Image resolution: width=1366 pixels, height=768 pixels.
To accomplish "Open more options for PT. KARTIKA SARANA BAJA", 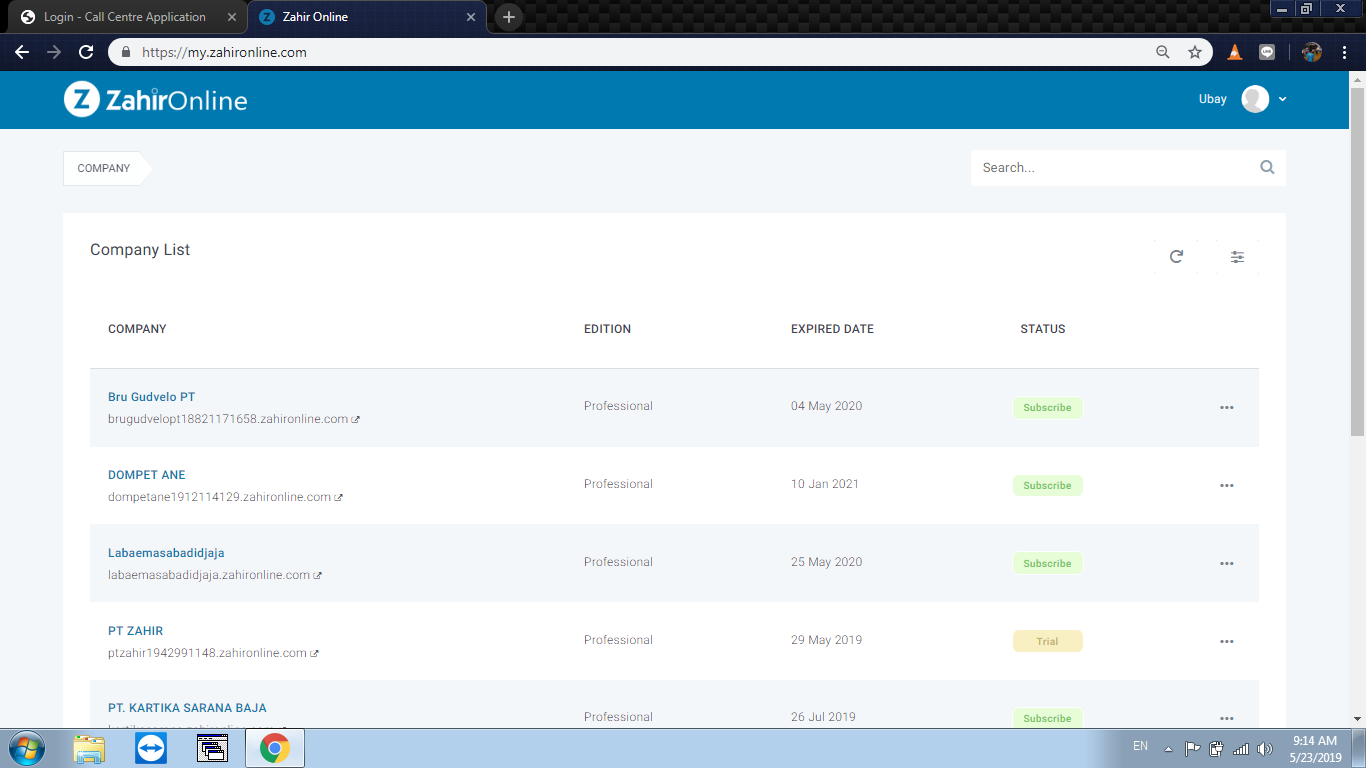I will tap(1227, 718).
